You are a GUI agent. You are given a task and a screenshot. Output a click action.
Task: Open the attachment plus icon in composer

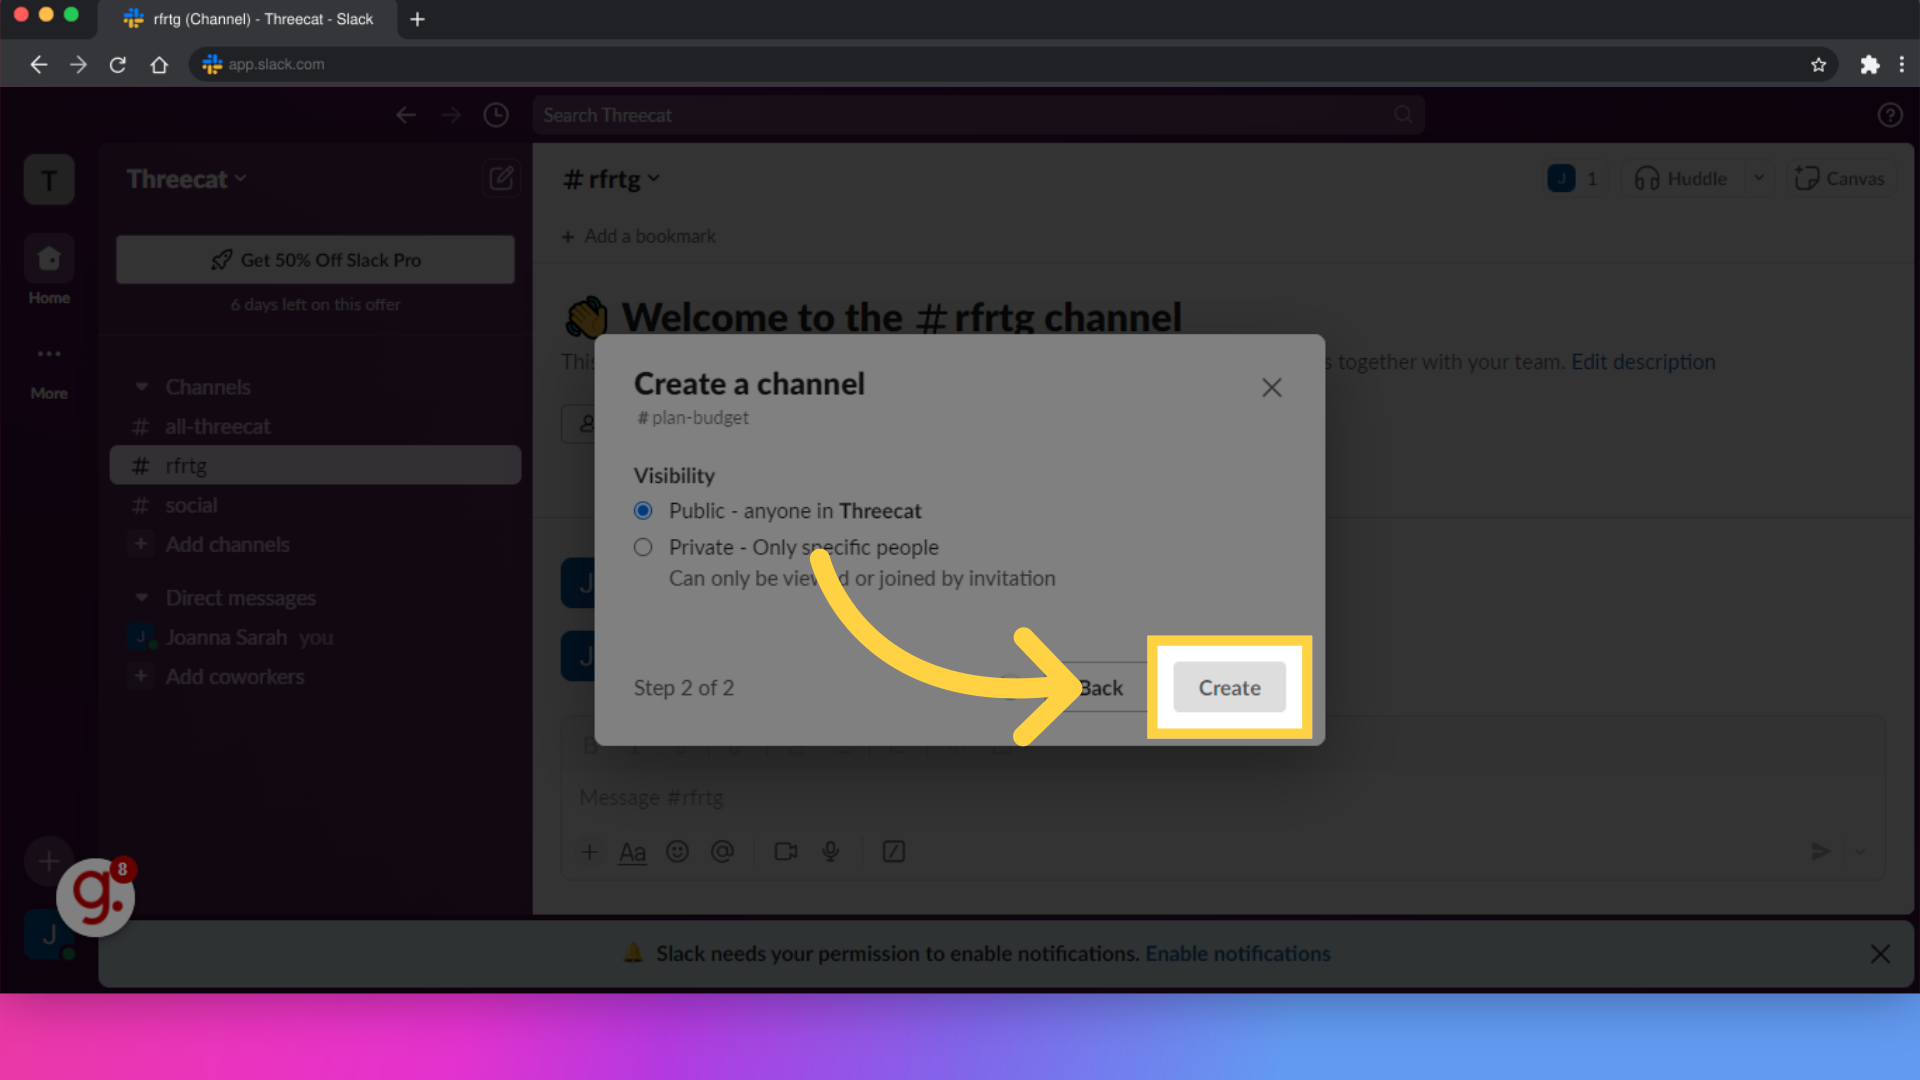589,852
